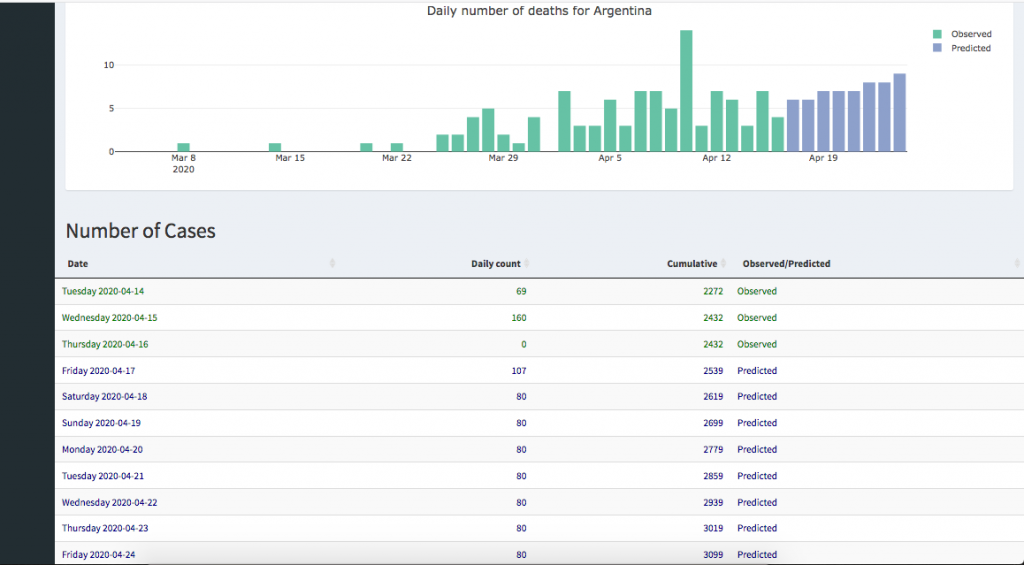Image resolution: width=1024 pixels, height=565 pixels.
Task: Click sort arrows next to Cumulative
Action: (722, 264)
